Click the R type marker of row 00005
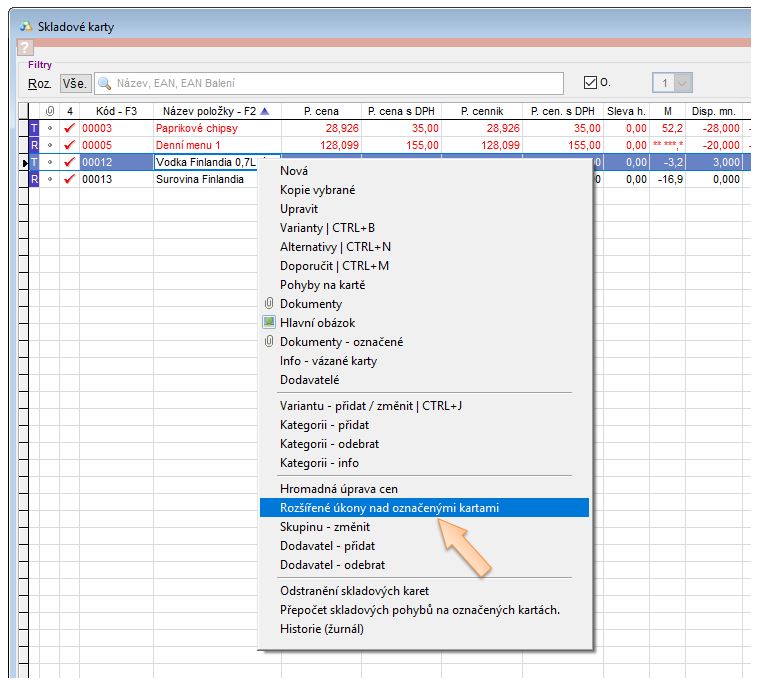The image size is (758, 690). (33, 146)
